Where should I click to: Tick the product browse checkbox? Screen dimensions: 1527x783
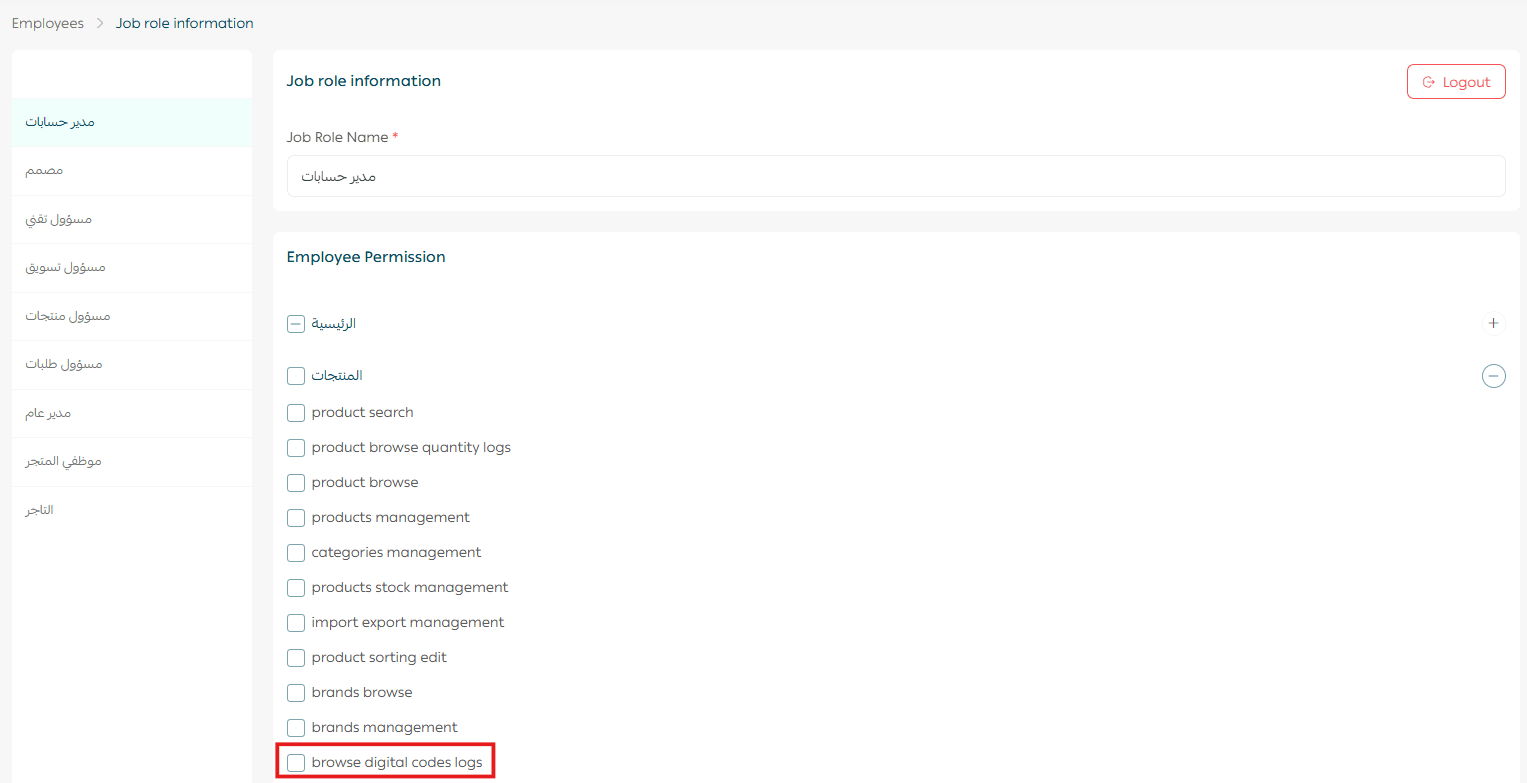coord(296,483)
